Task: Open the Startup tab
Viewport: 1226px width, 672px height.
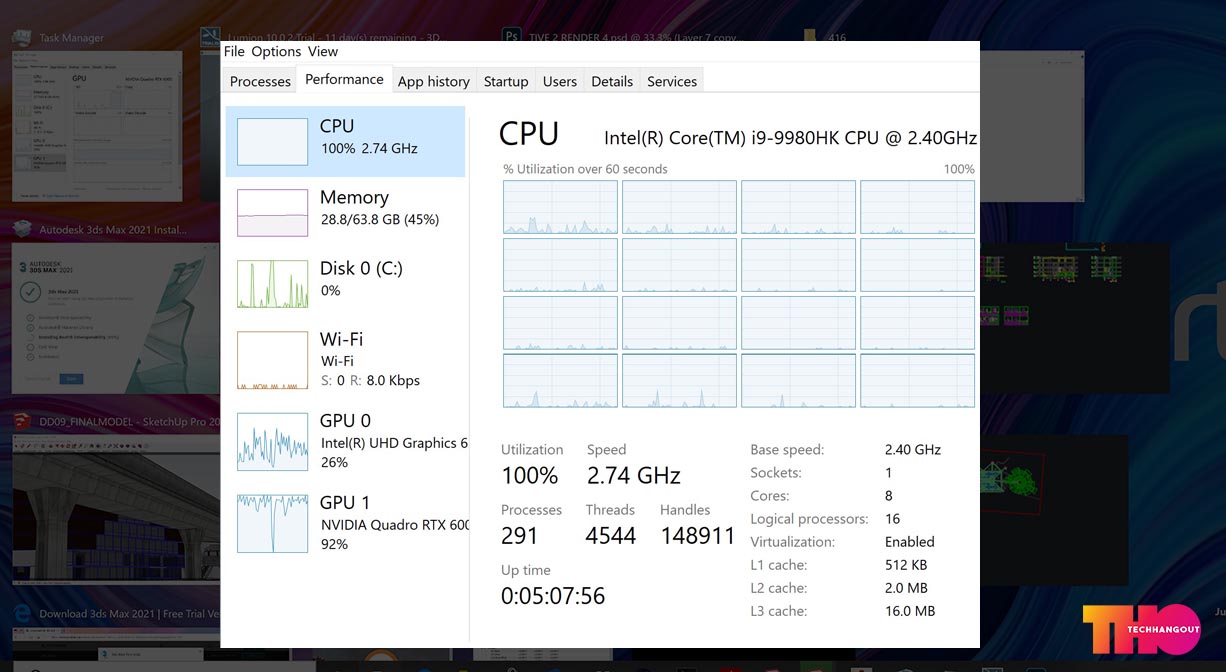Action: (506, 81)
